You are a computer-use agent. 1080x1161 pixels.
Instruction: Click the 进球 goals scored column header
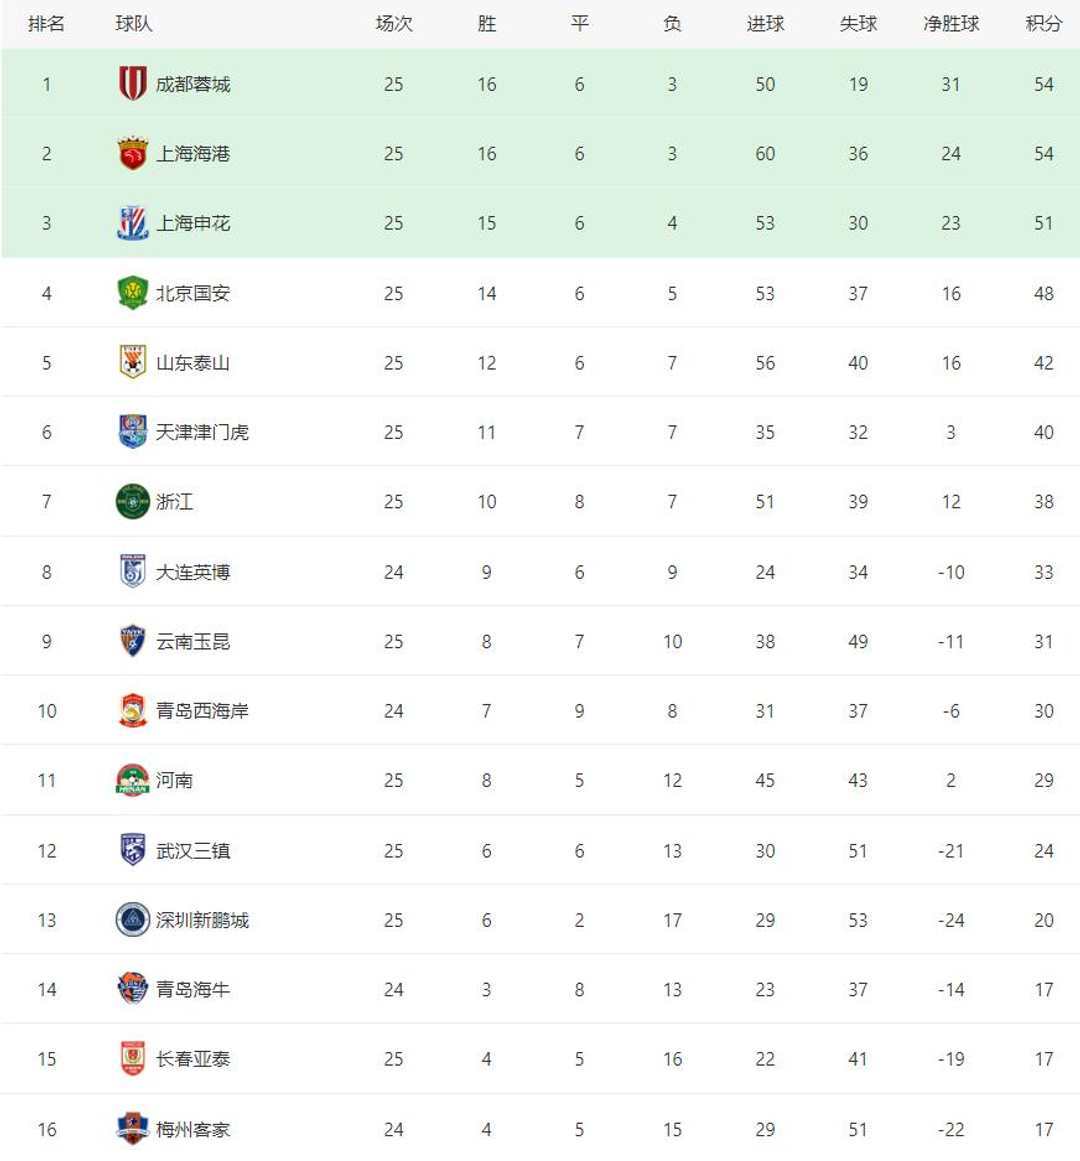pos(765,24)
